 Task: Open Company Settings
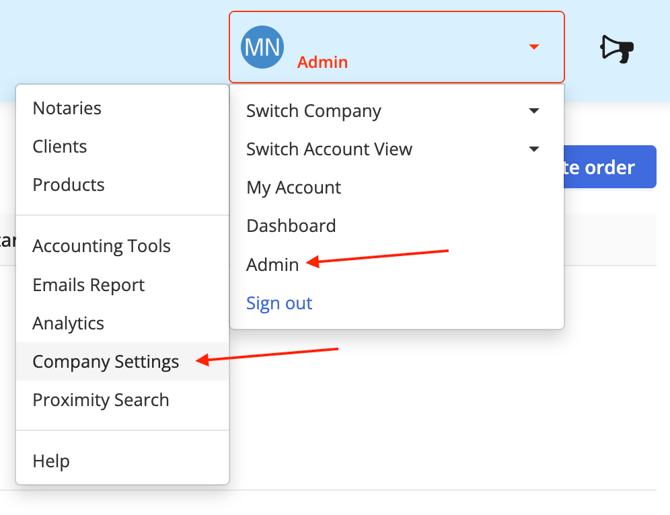(123, 362)
